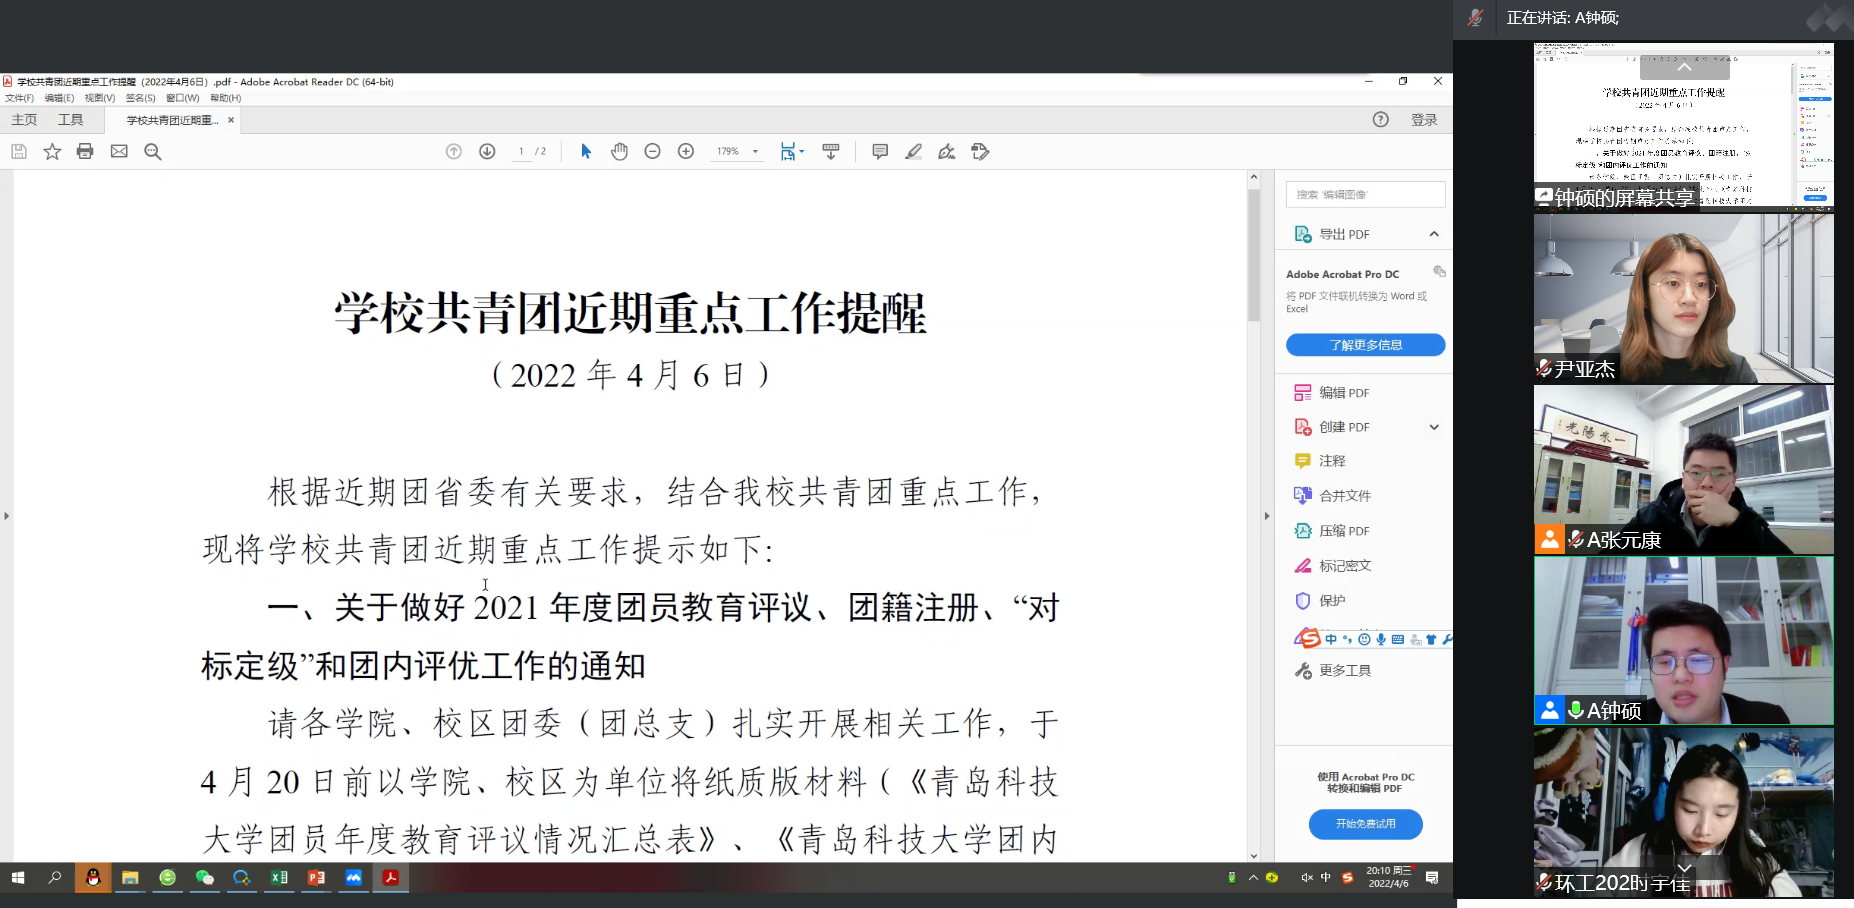Select the highlight text pen tool

coord(913,151)
